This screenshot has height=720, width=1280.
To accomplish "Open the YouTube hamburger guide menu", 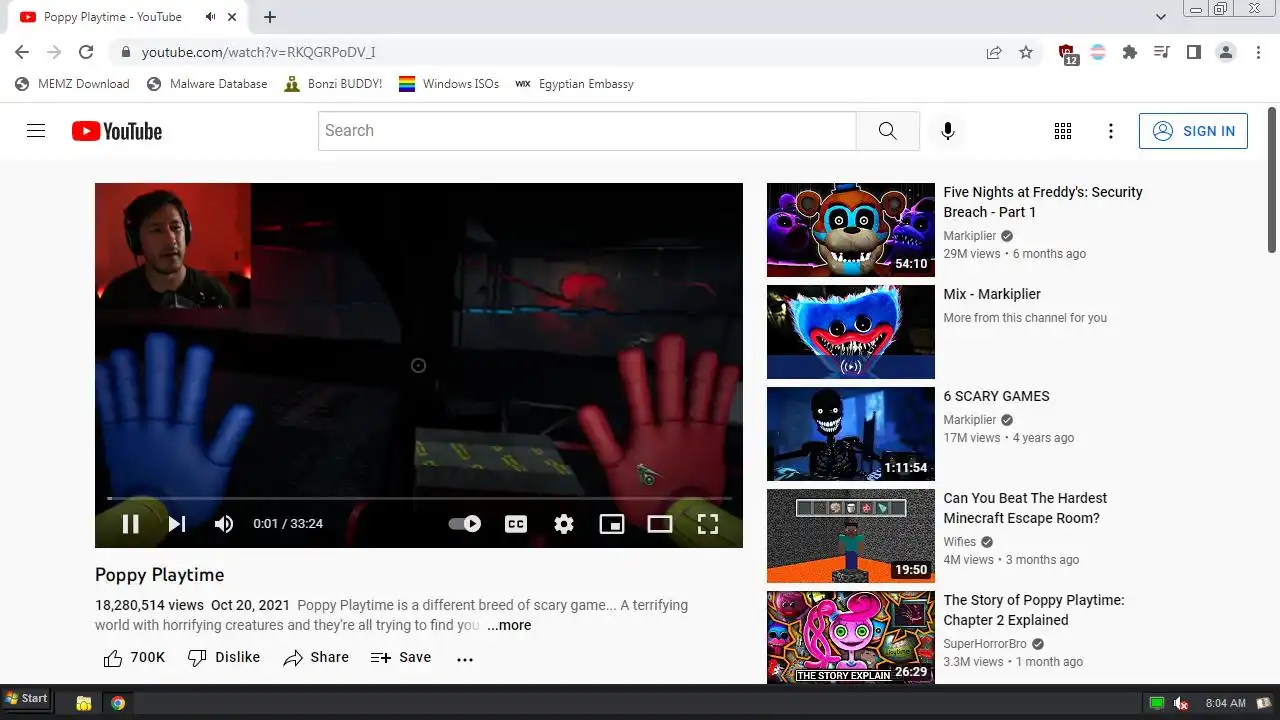I will pyautogui.click(x=36, y=131).
